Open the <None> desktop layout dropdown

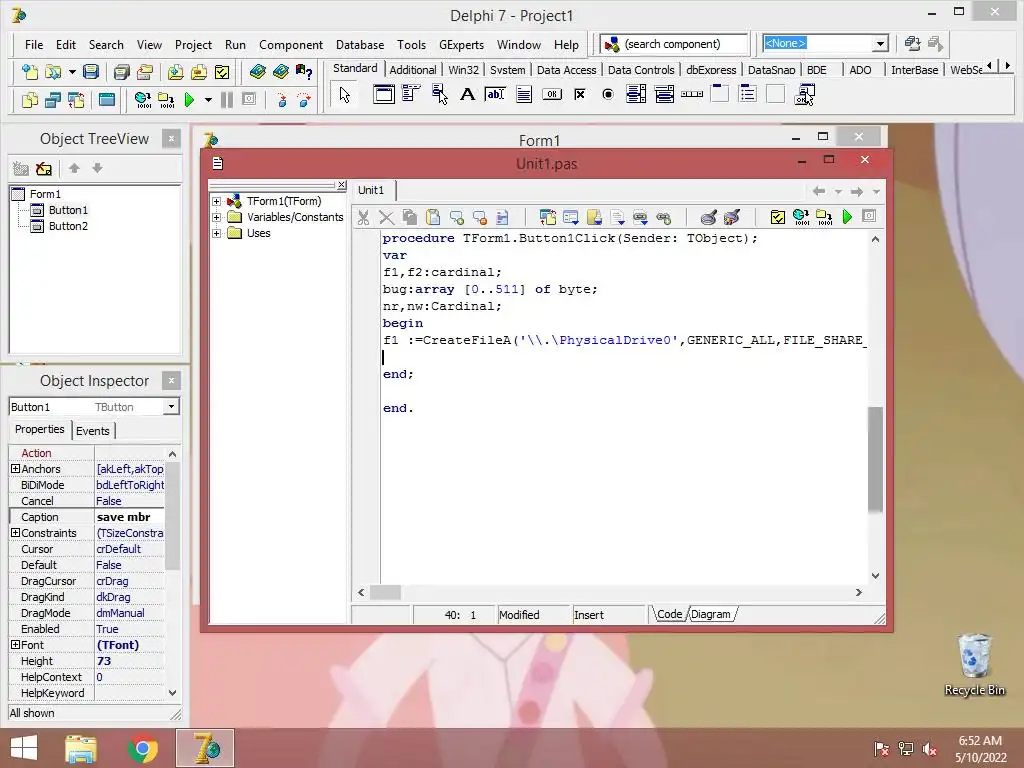(x=880, y=44)
